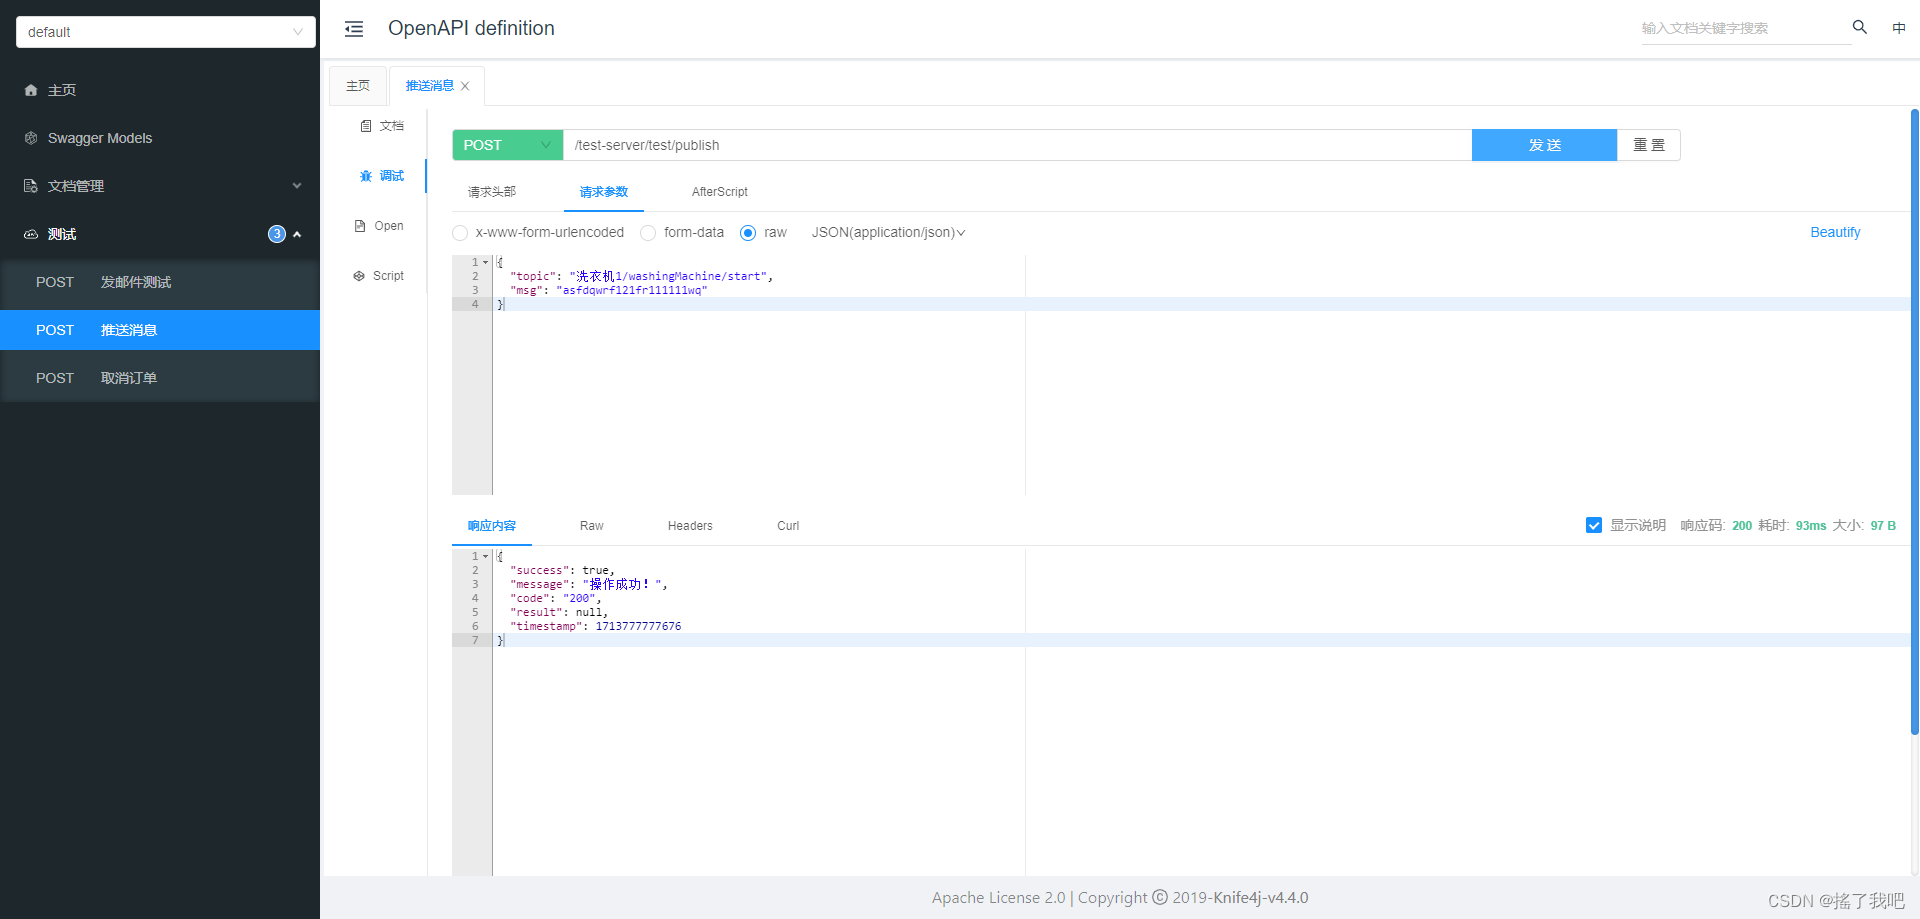The width and height of the screenshot is (1920, 919).
Task: Open the 请求头部 tab
Action: pyautogui.click(x=492, y=192)
